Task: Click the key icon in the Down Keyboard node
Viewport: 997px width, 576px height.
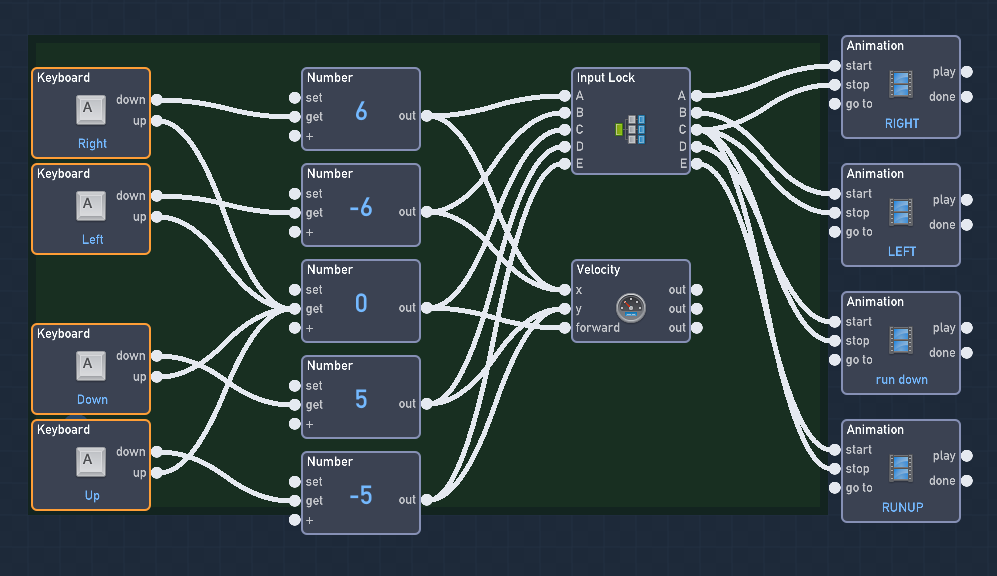Action: click(90, 366)
